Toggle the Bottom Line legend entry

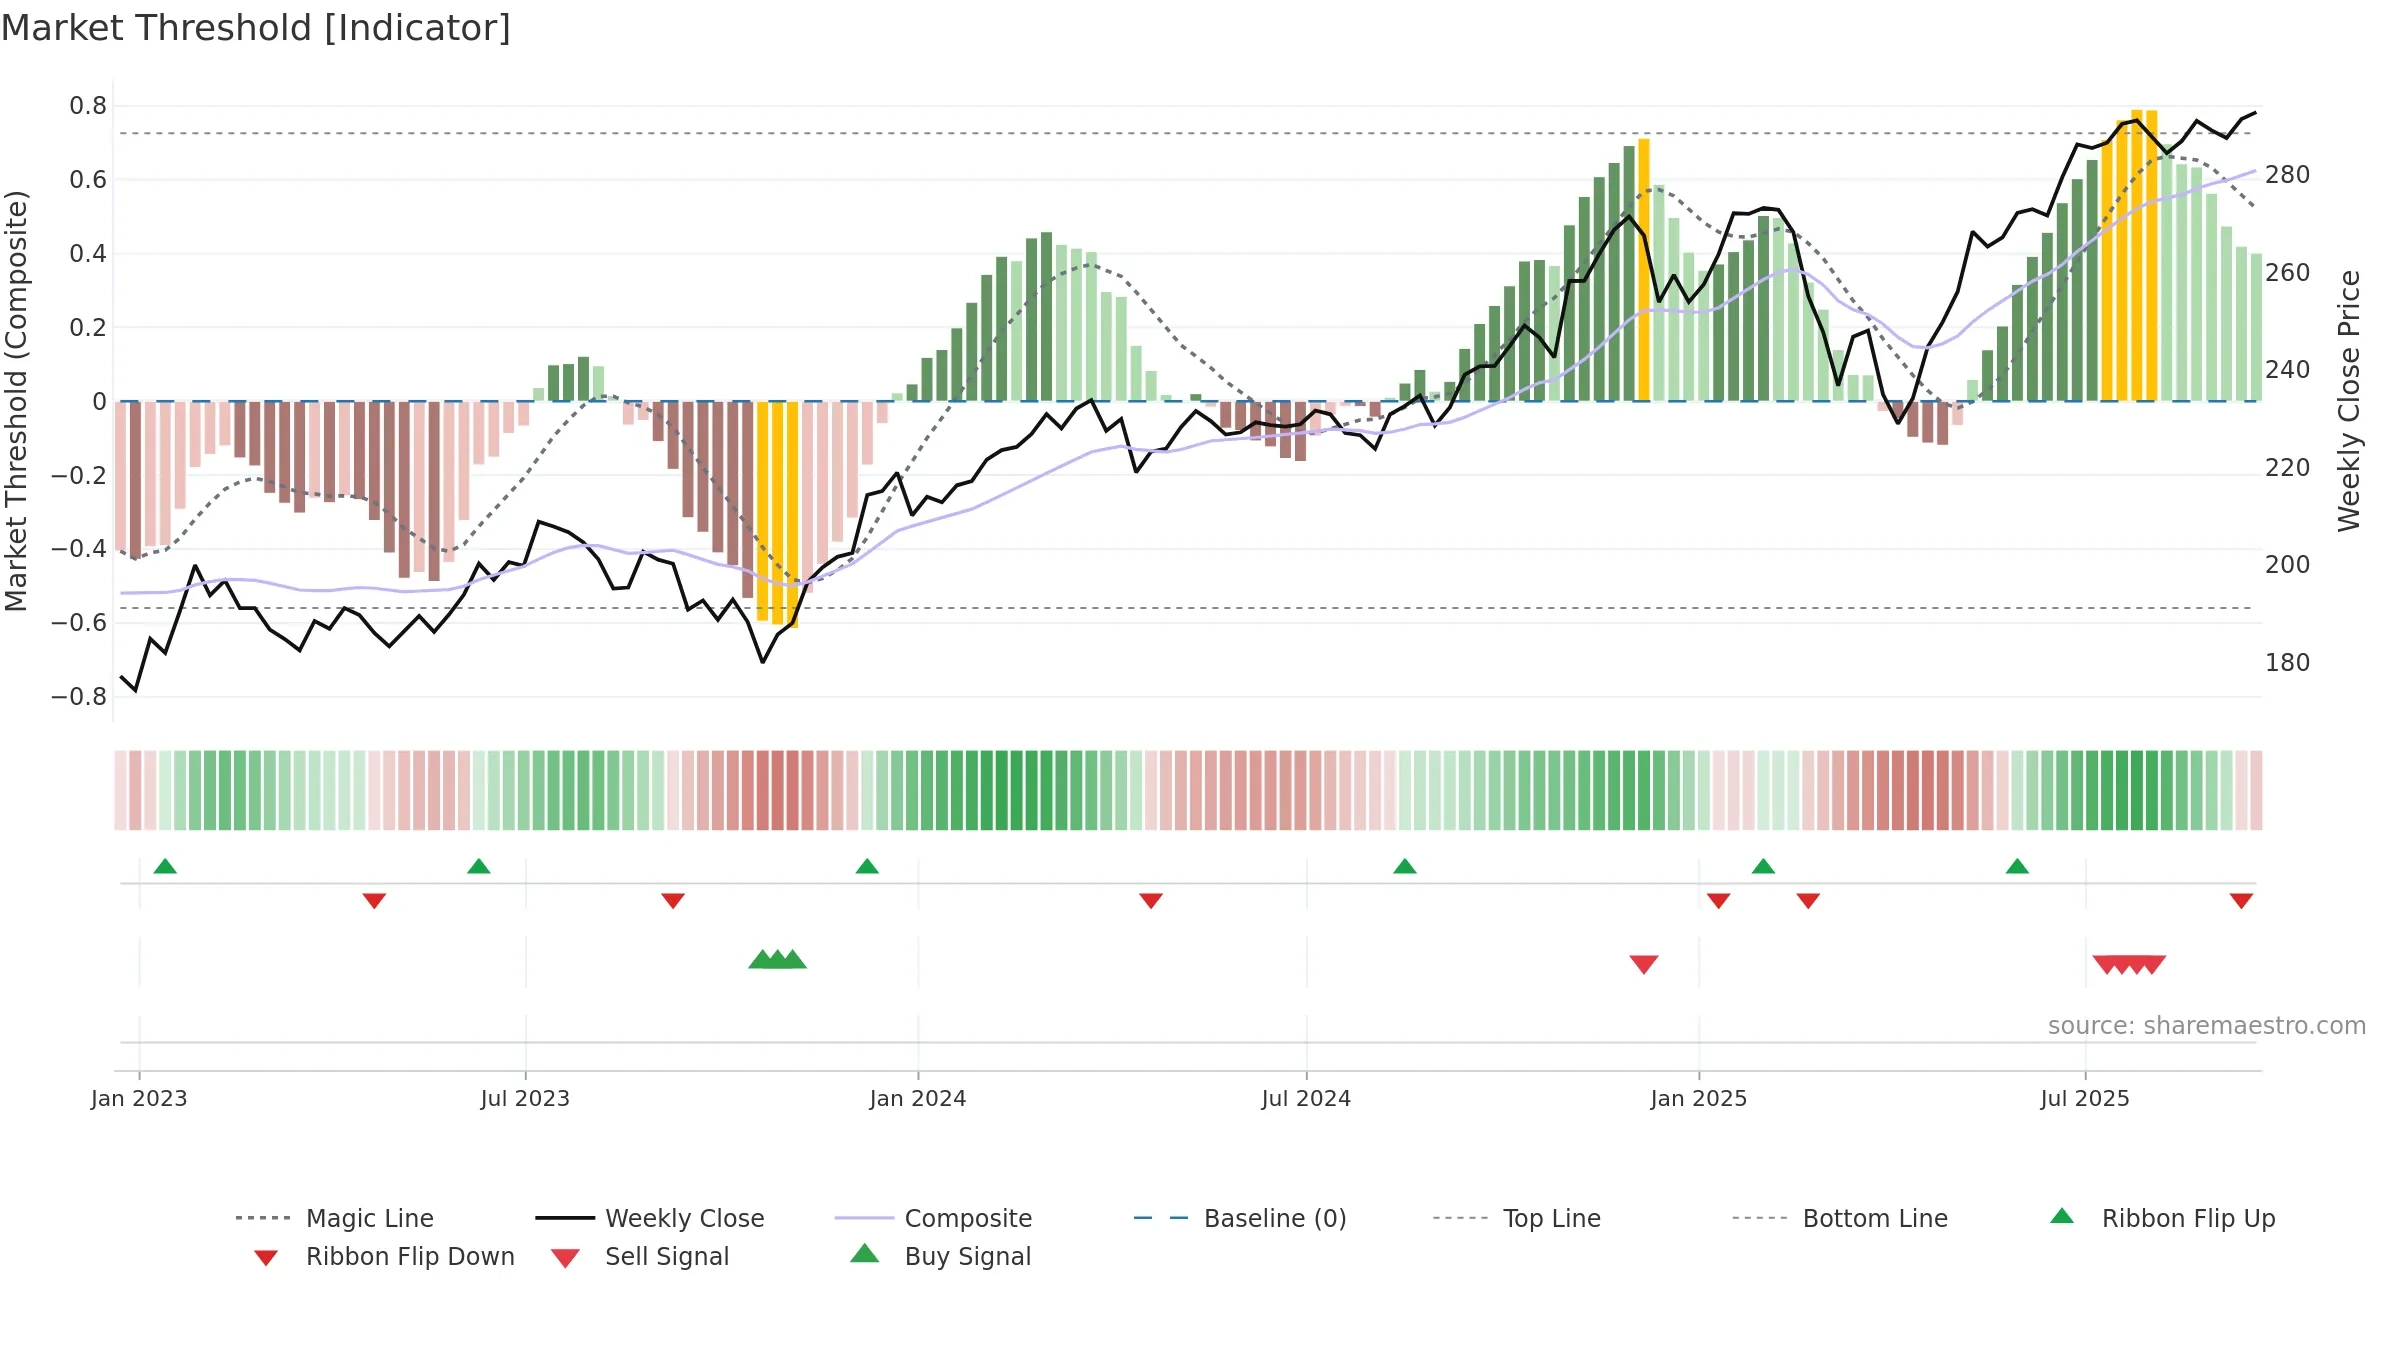(1840, 1218)
